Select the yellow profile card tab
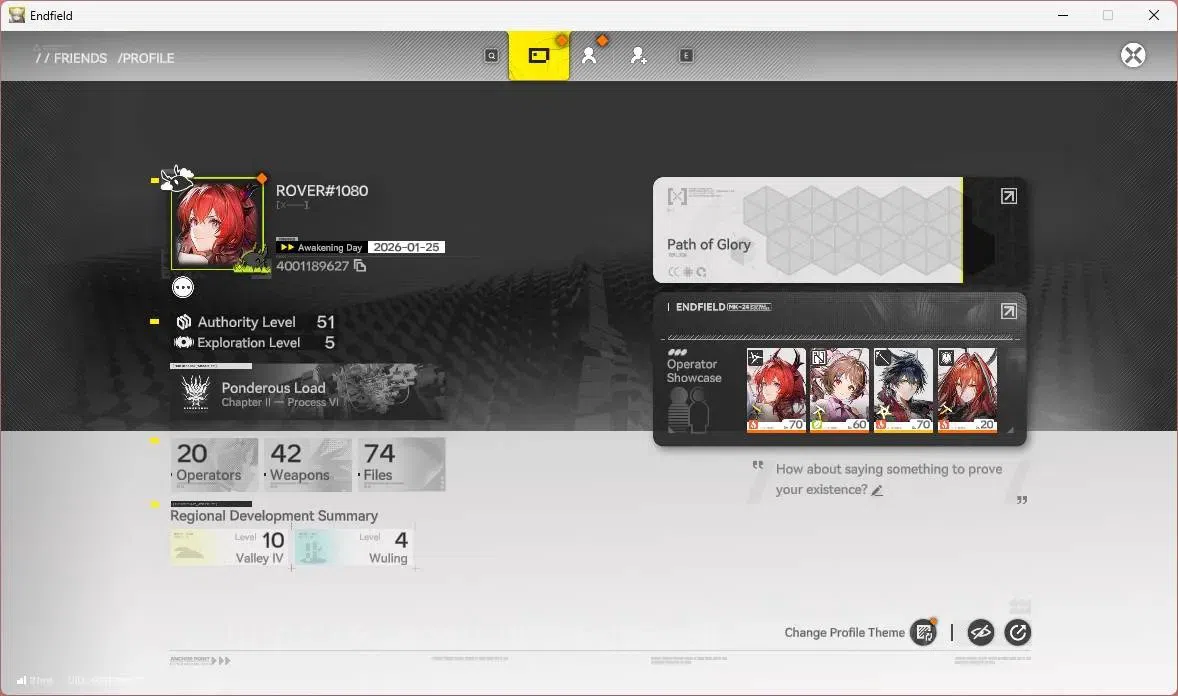The width and height of the screenshot is (1178, 696). coord(539,56)
